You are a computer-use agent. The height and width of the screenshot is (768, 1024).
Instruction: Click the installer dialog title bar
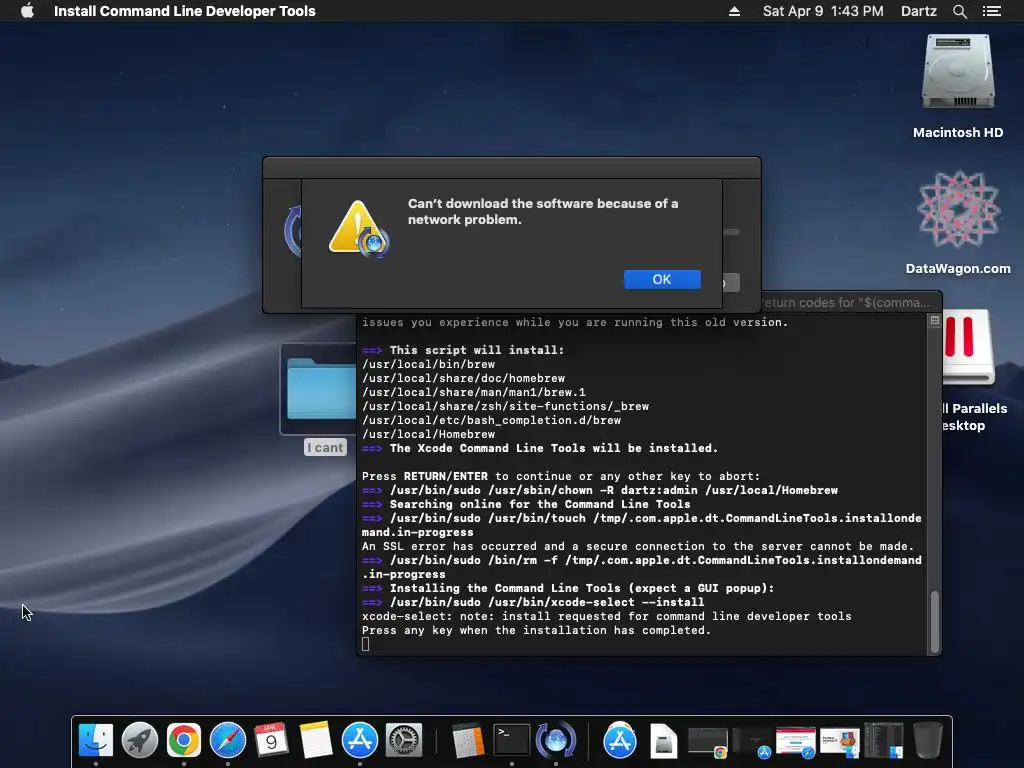(511, 168)
